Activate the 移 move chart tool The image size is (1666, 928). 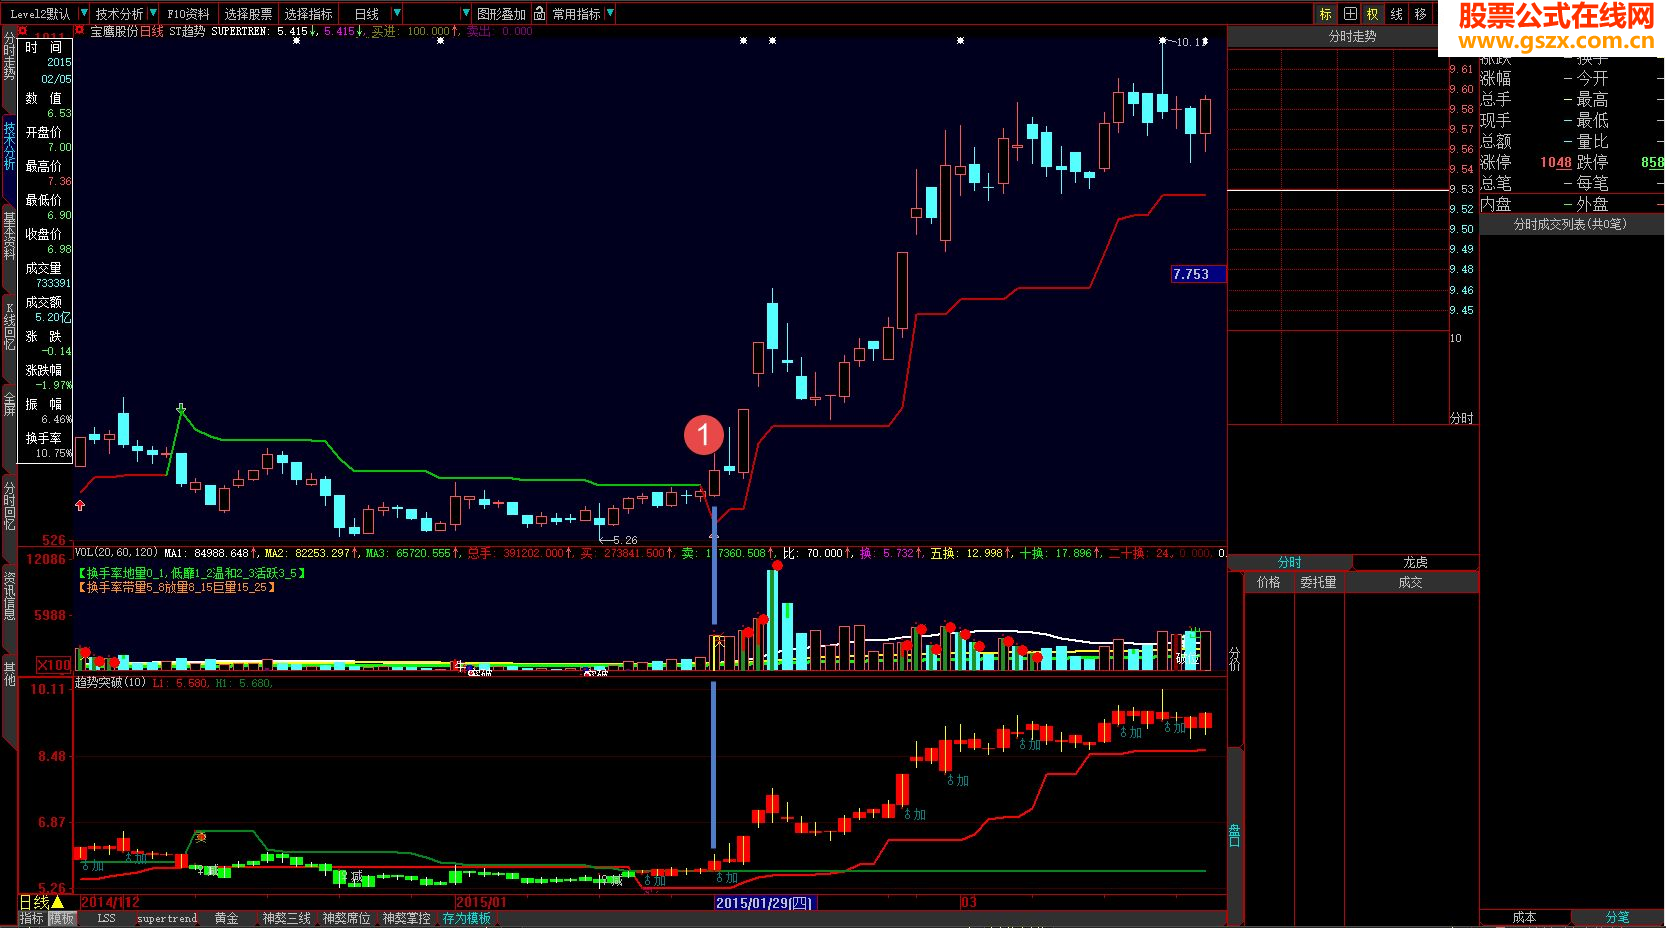(x=1421, y=14)
